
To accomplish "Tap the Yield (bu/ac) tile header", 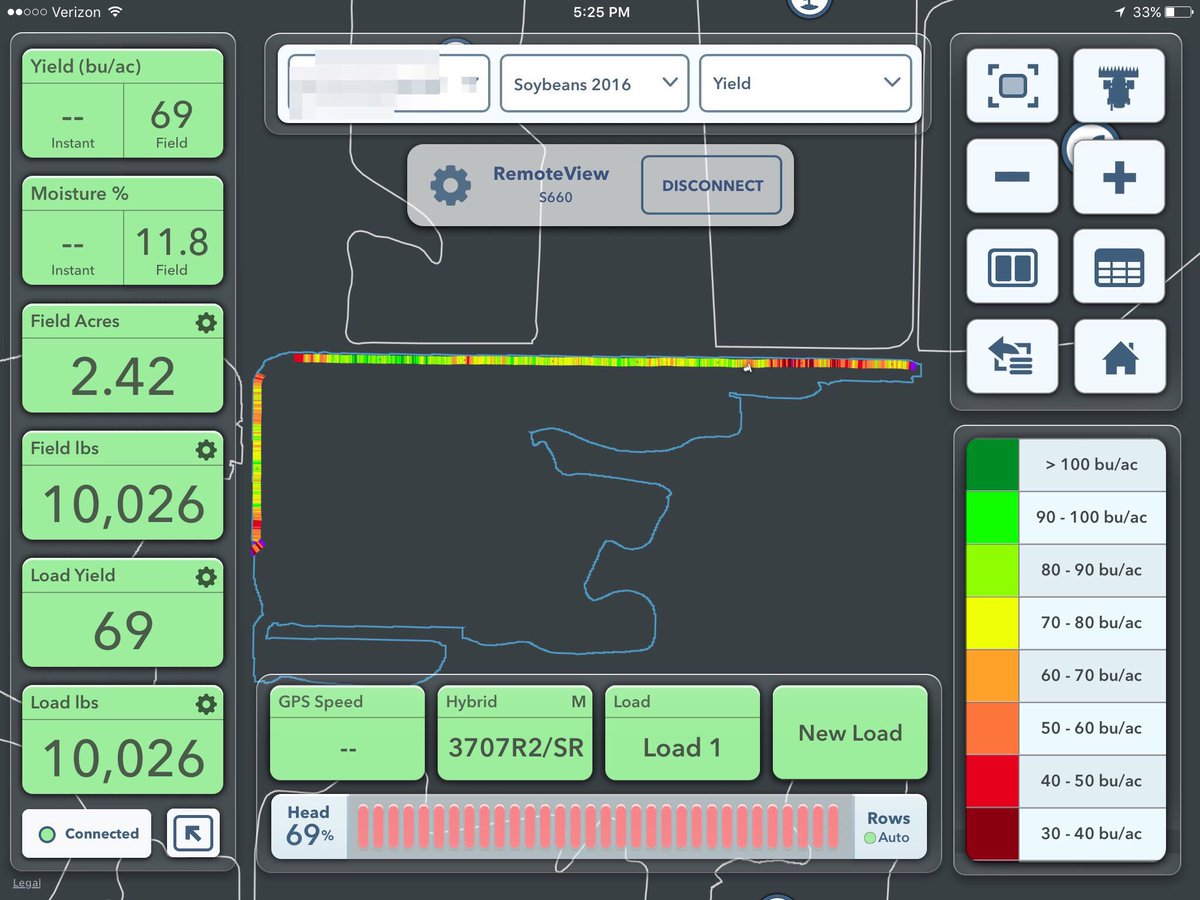I will (123, 67).
